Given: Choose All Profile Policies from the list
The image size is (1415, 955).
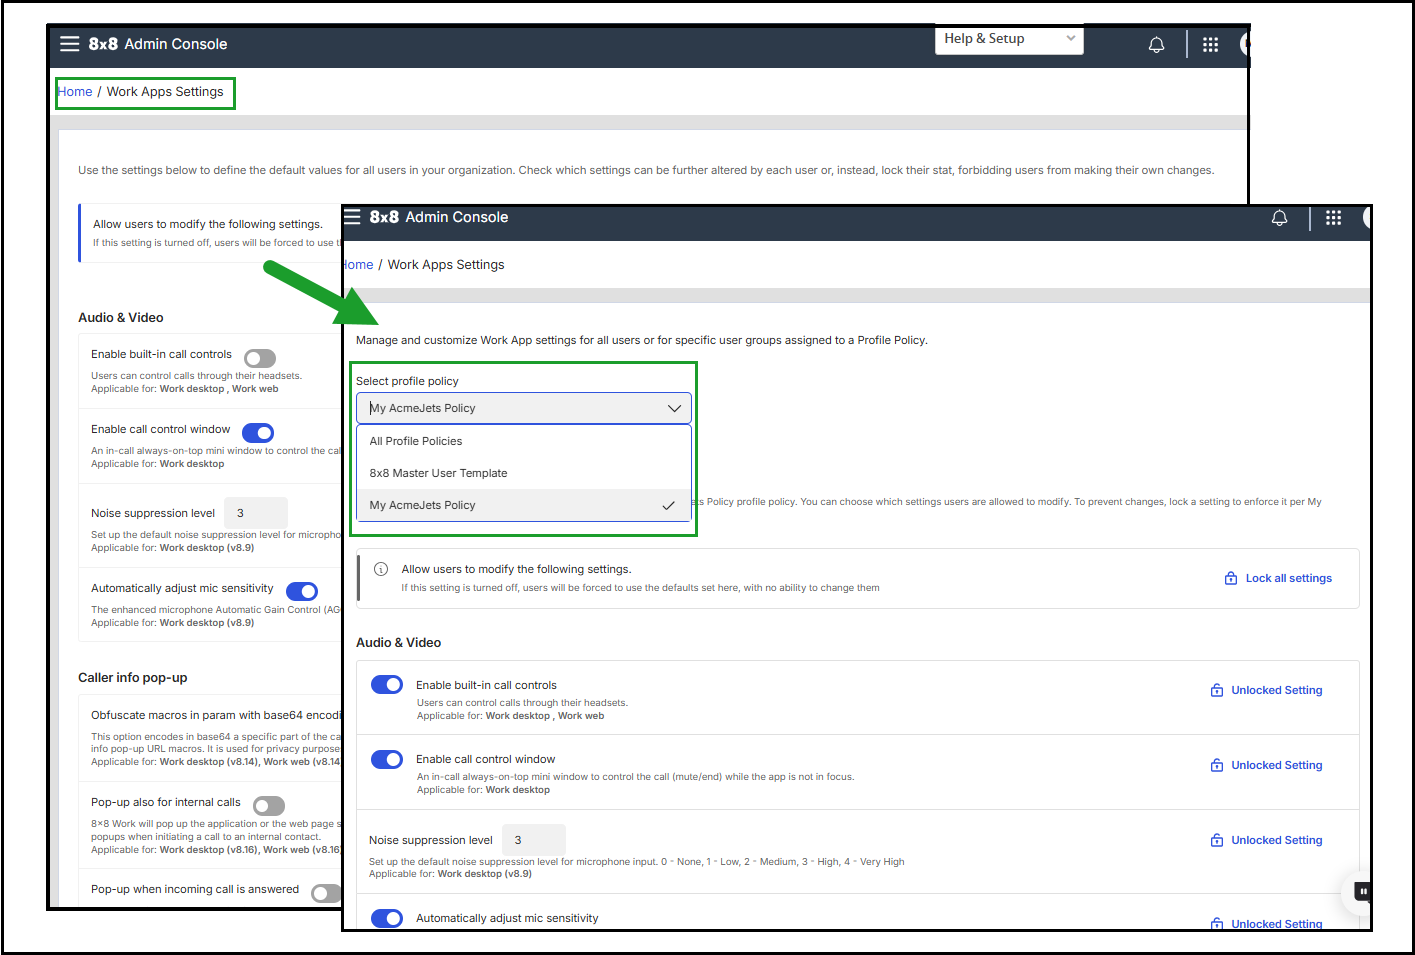Looking at the screenshot, I should point(416,441).
